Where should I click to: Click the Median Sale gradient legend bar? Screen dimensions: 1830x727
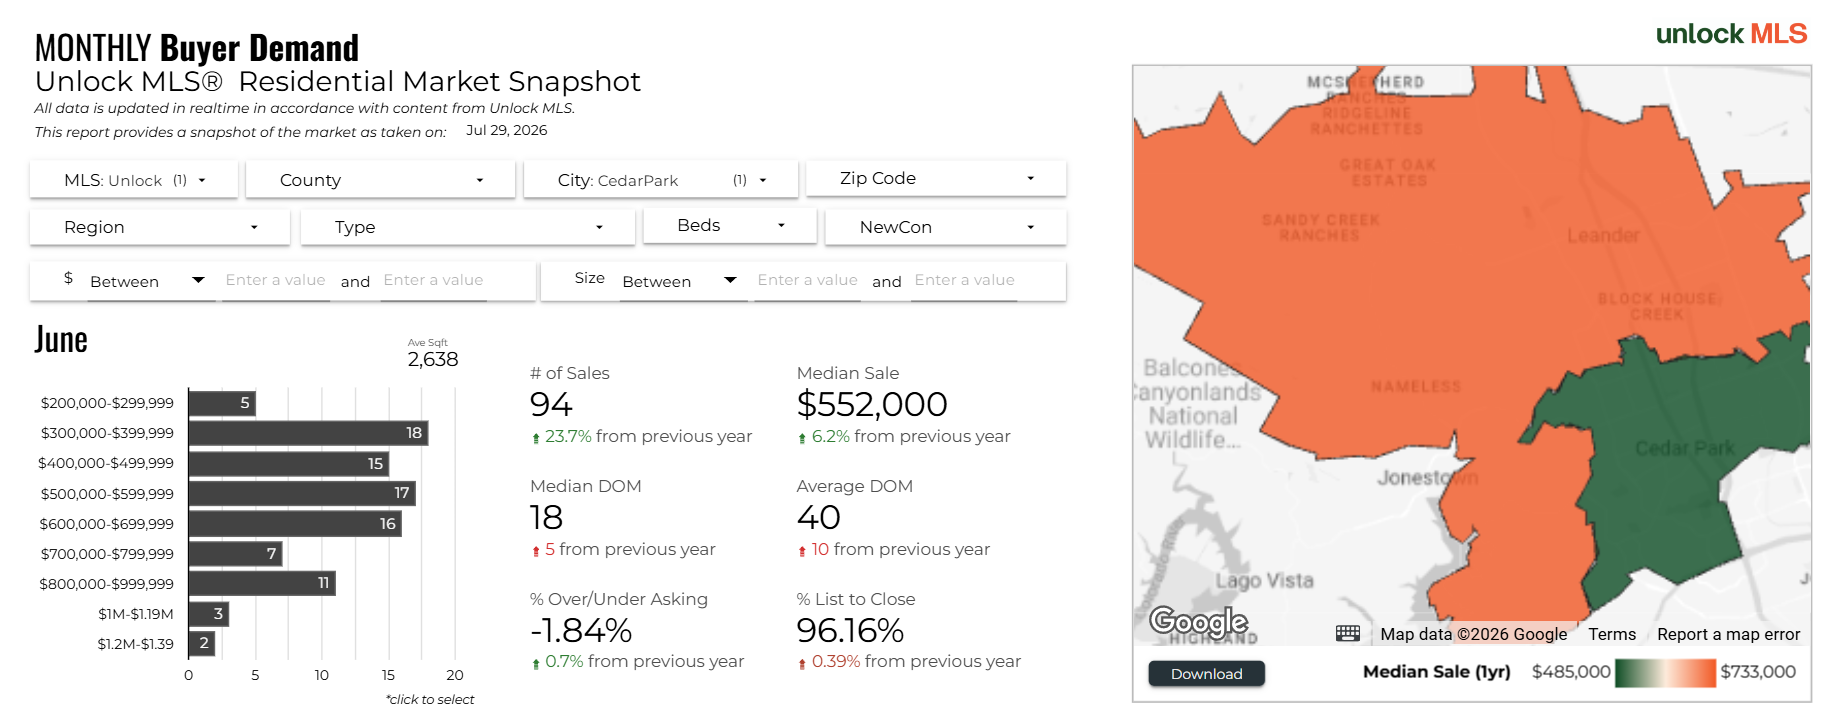coord(1665,672)
